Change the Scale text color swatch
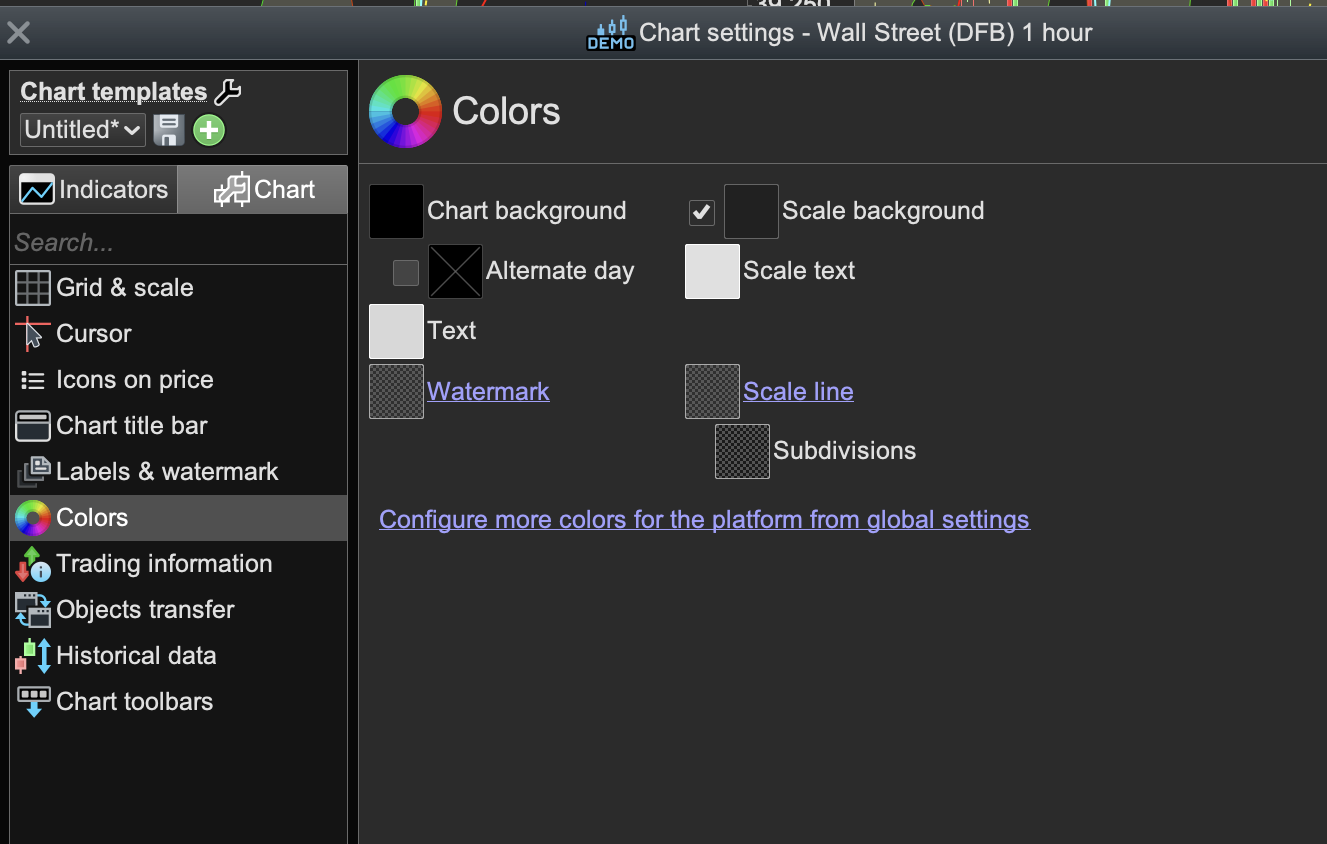The image size is (1327, 844). 712,271
